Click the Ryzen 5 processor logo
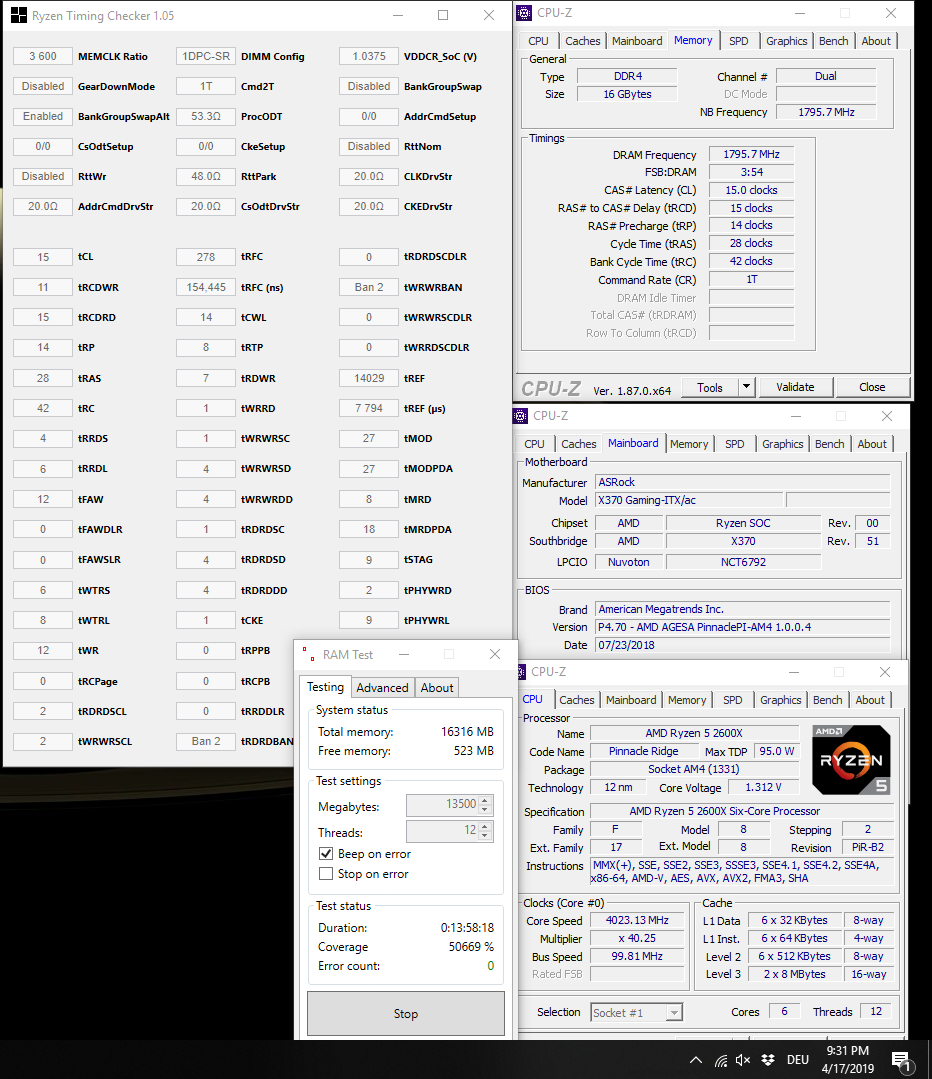932x1079 pixels. pos(851,760)
